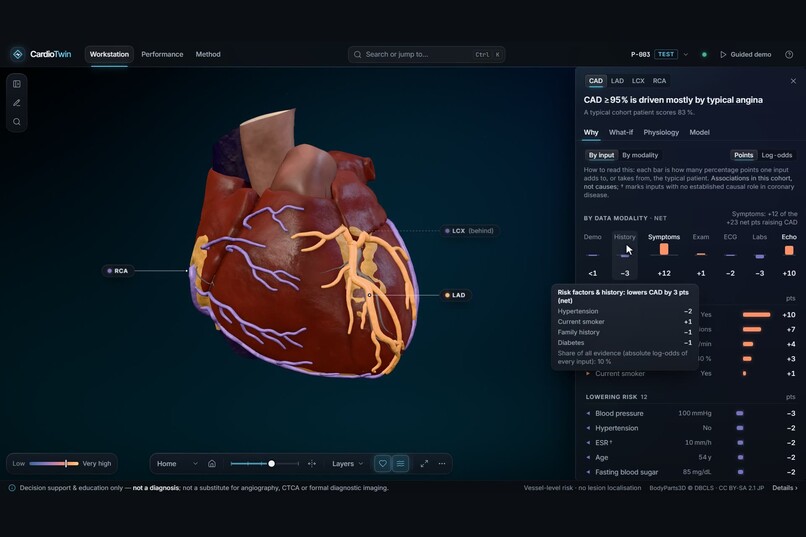
Task: Focus the Search or jump to field
Action: click(427, 54)
